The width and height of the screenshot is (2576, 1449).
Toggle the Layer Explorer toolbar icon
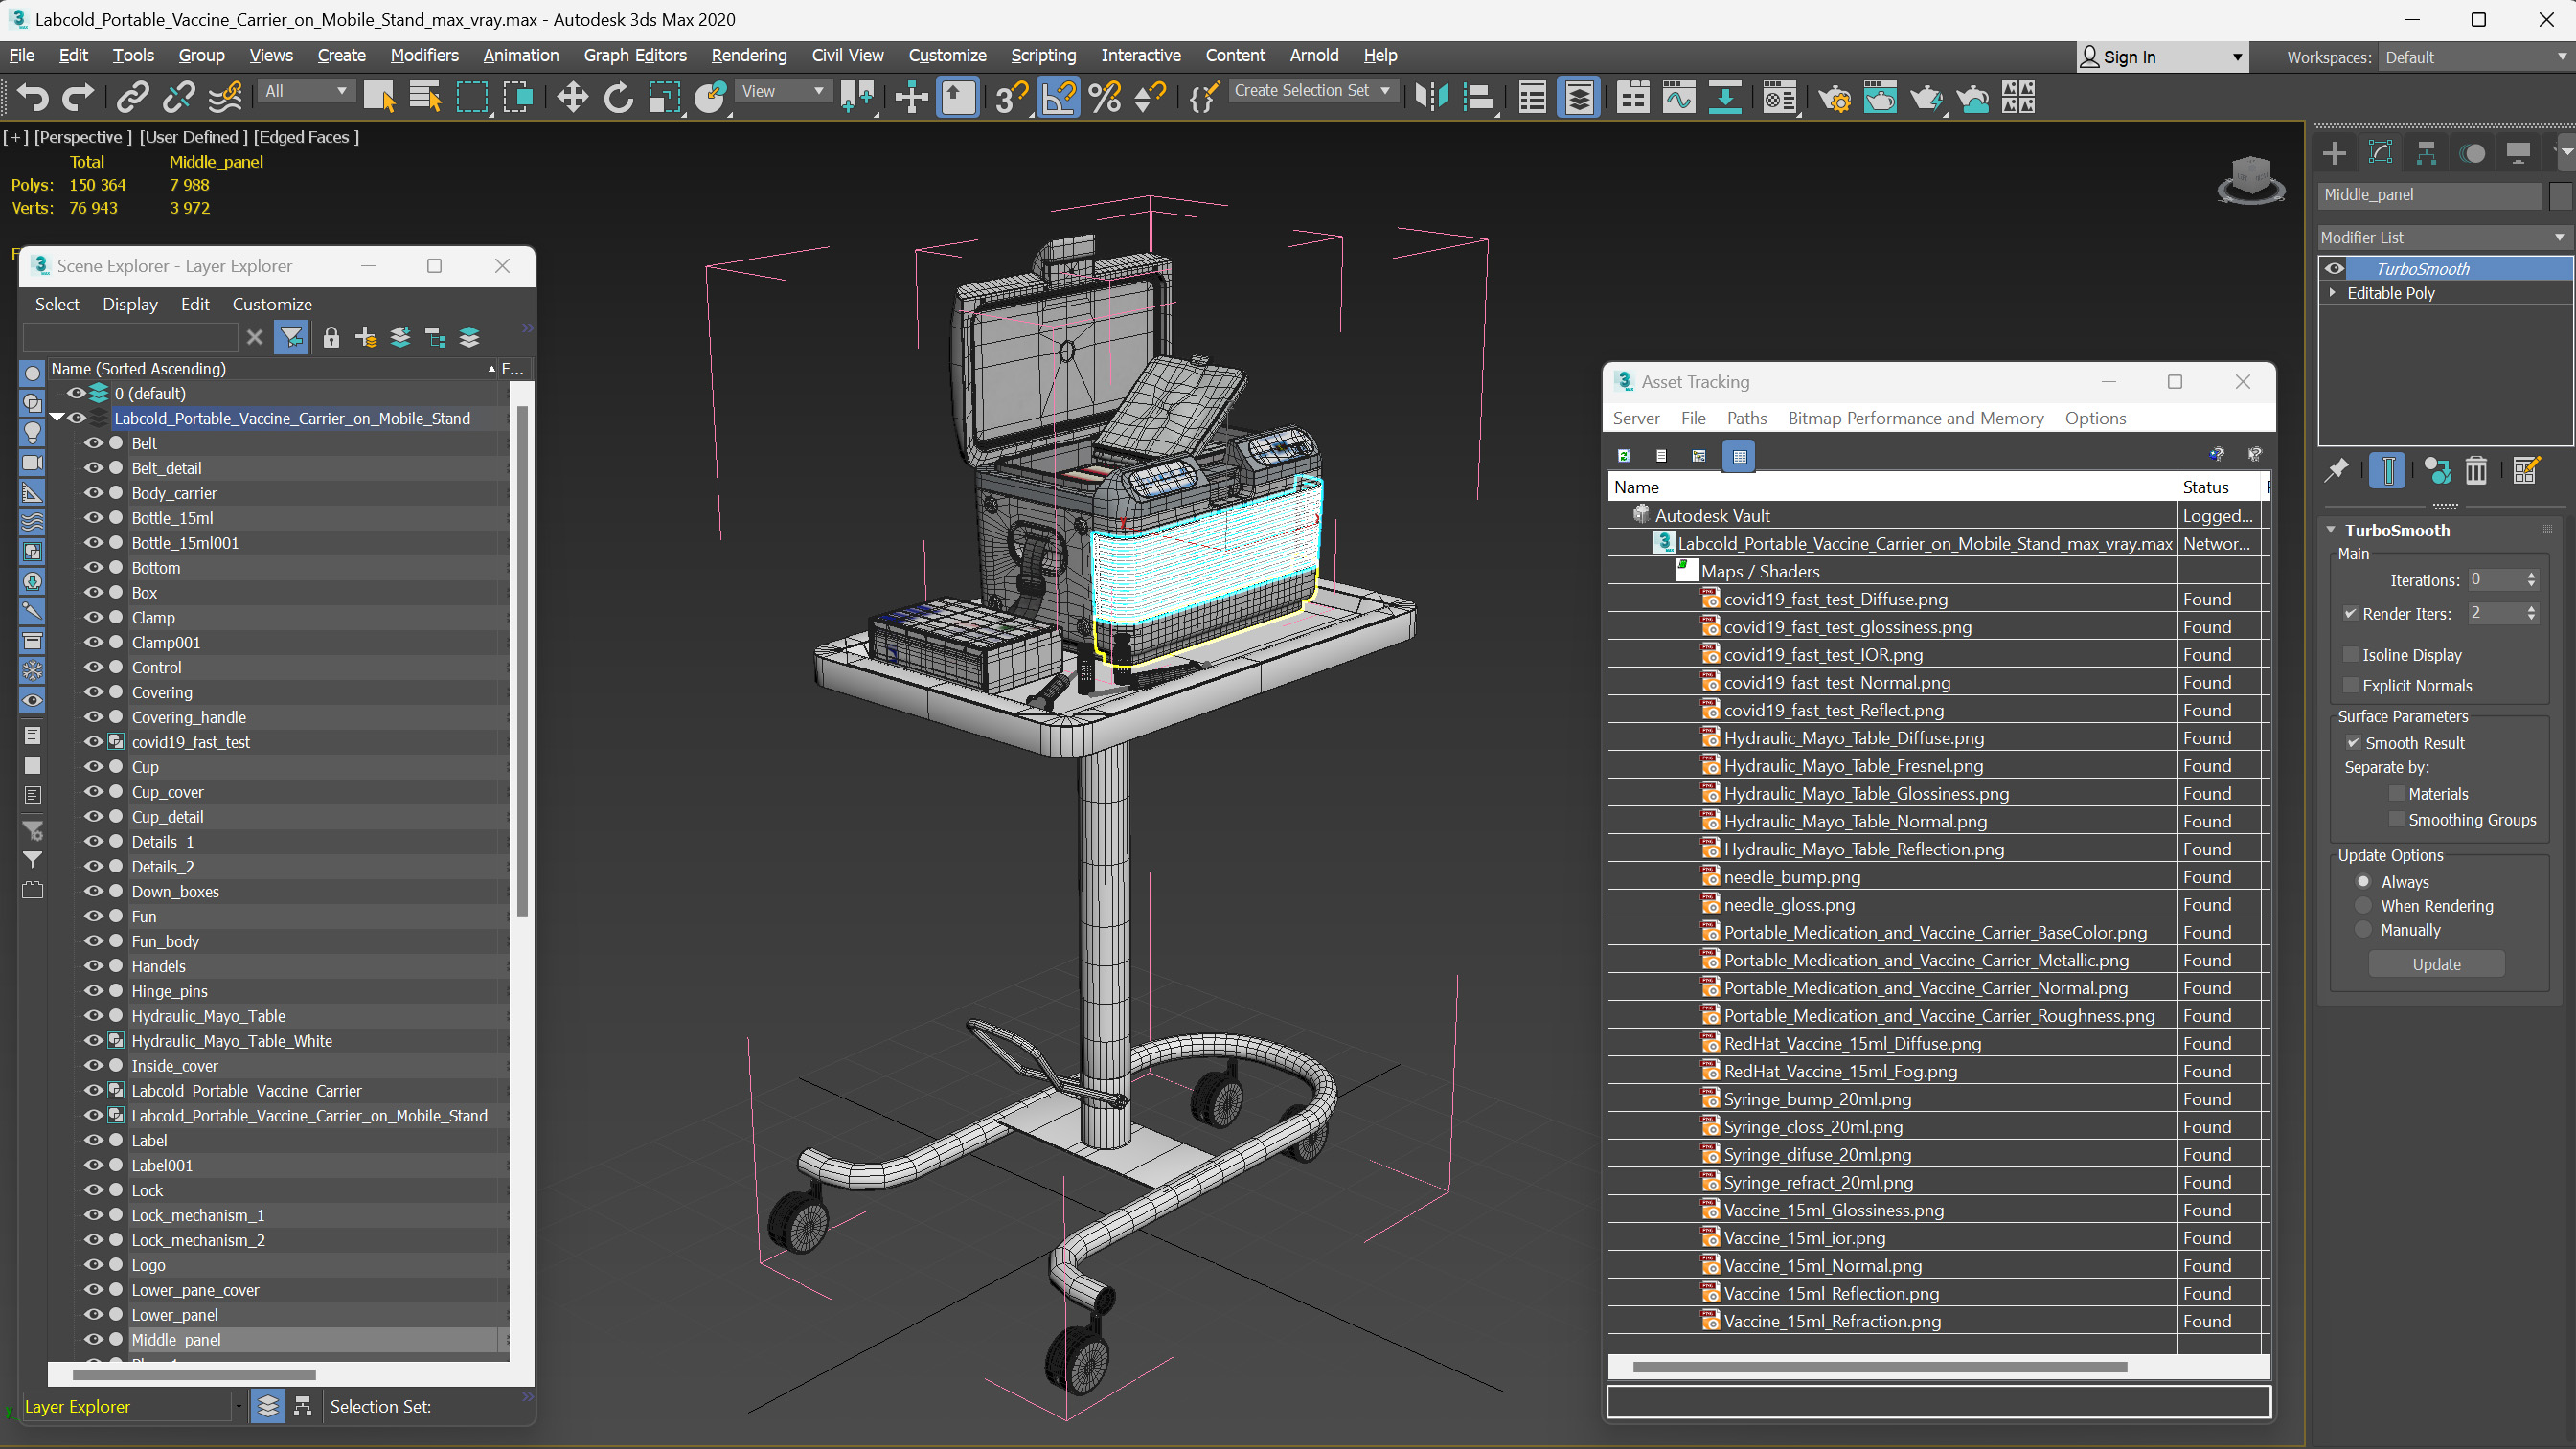(x=1579, y=97)
